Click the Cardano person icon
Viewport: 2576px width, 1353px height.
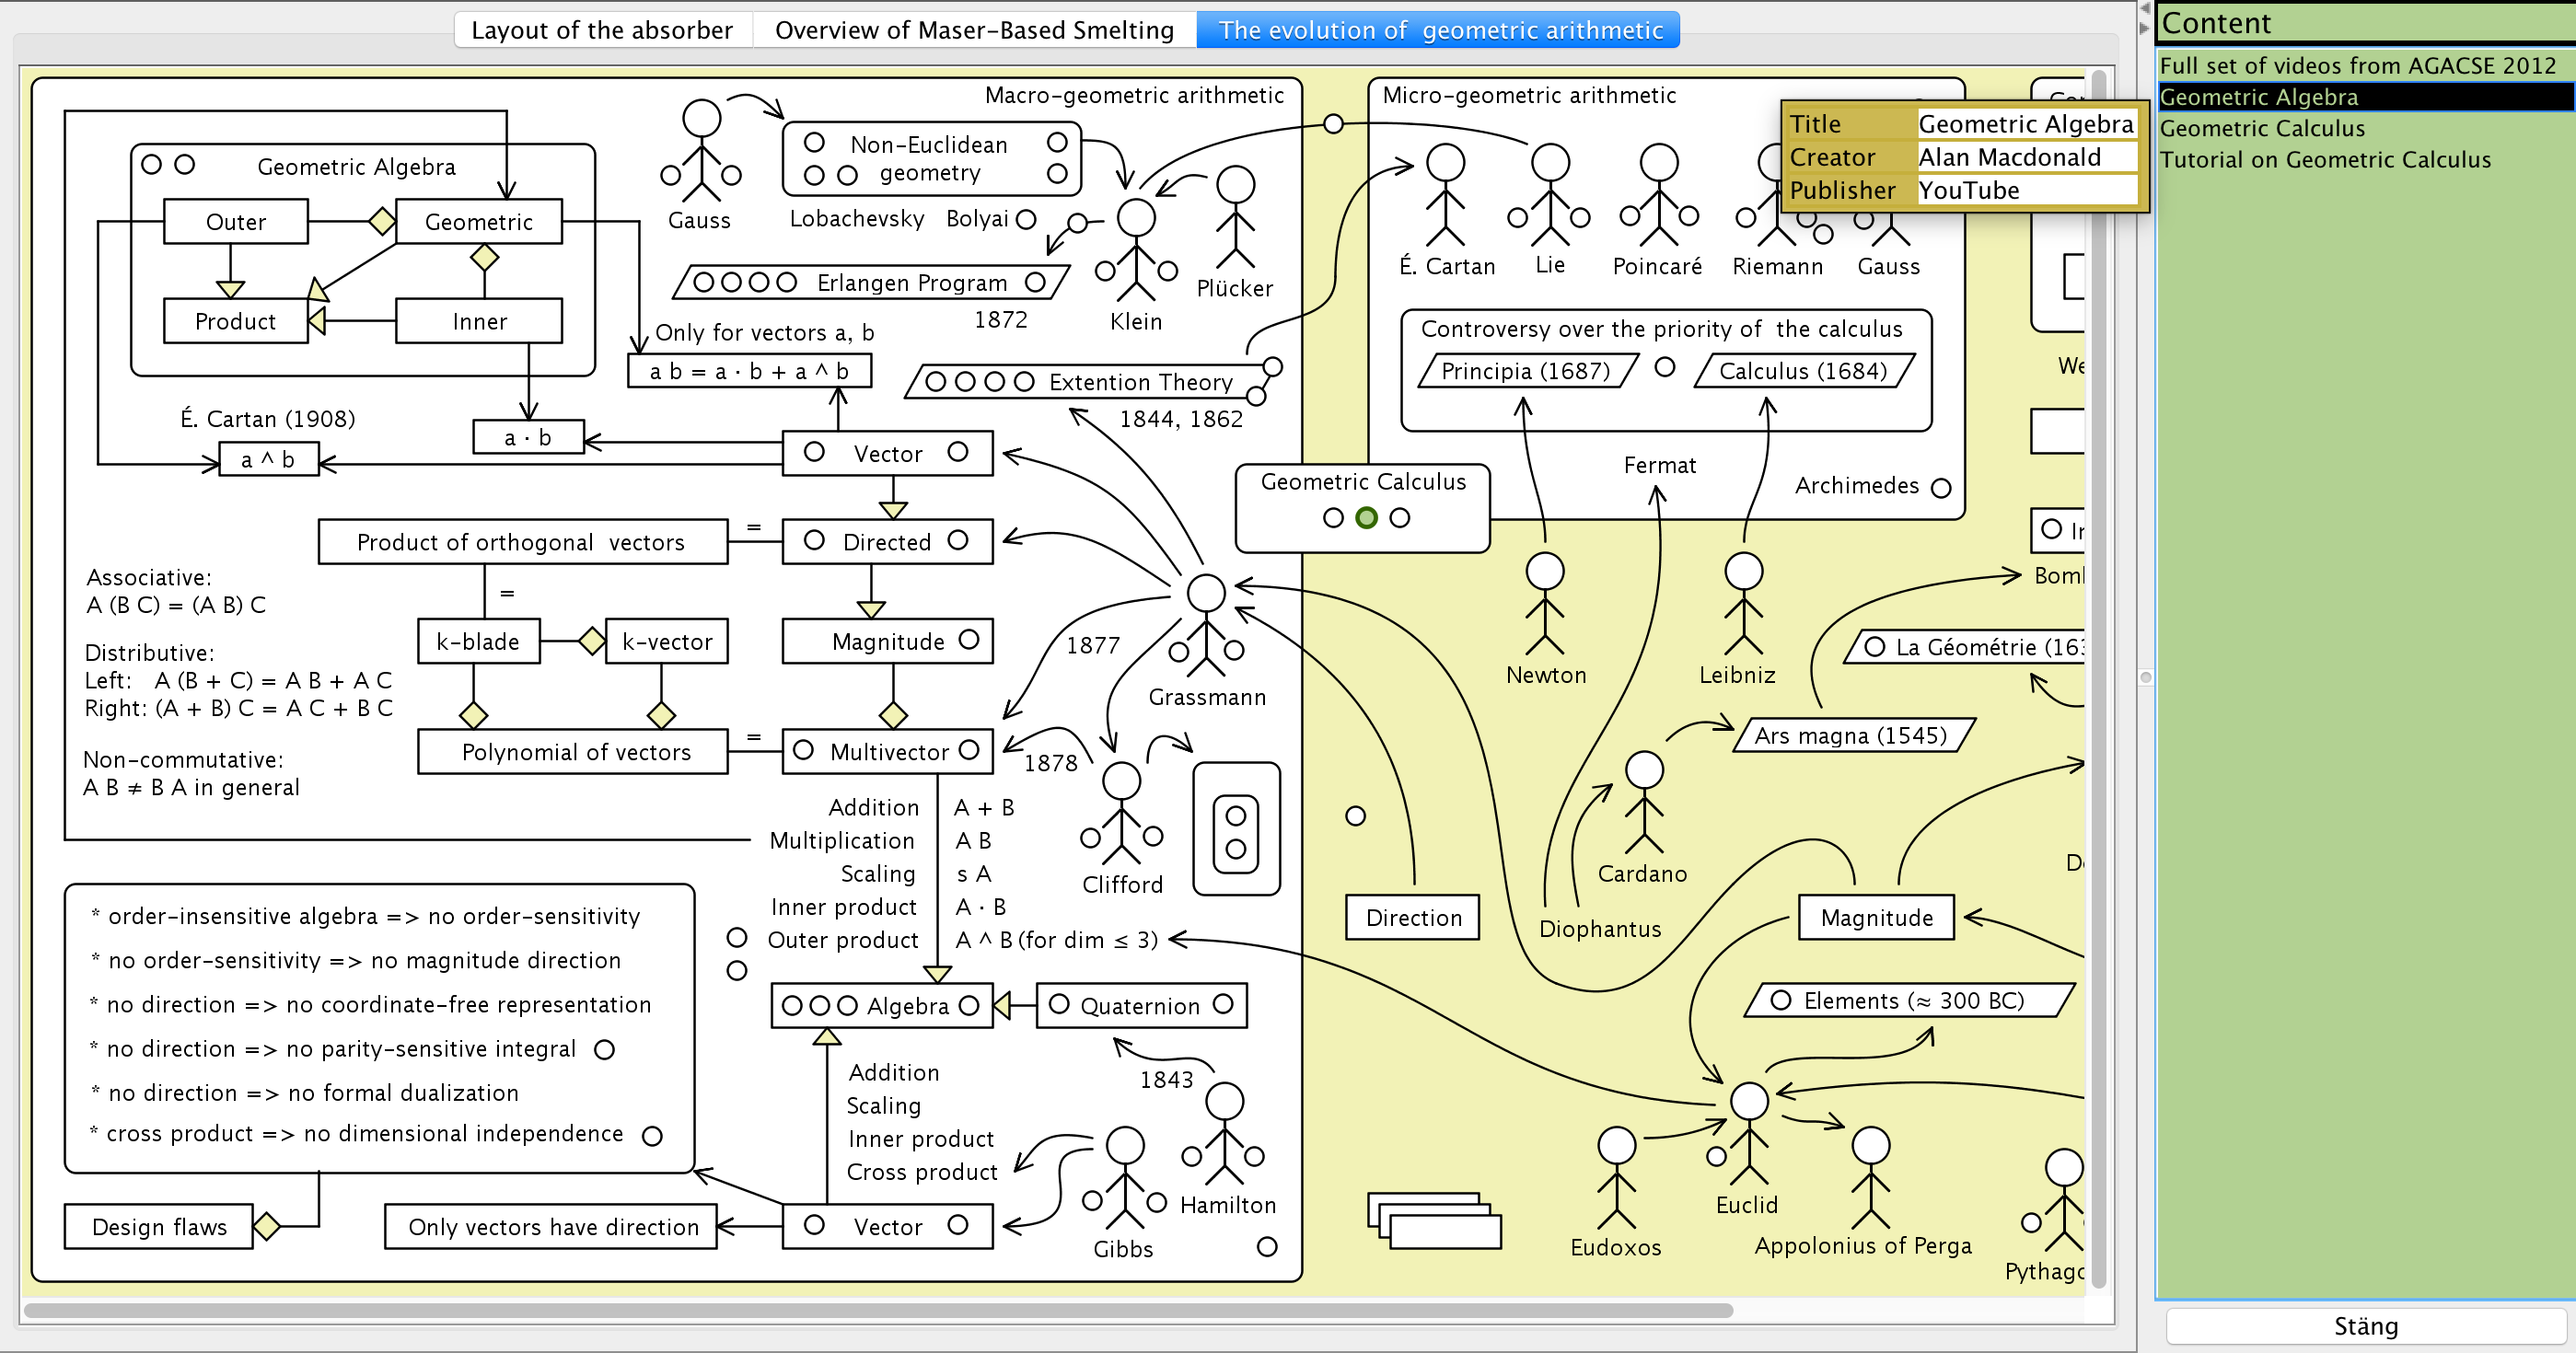pos(1643,801)
